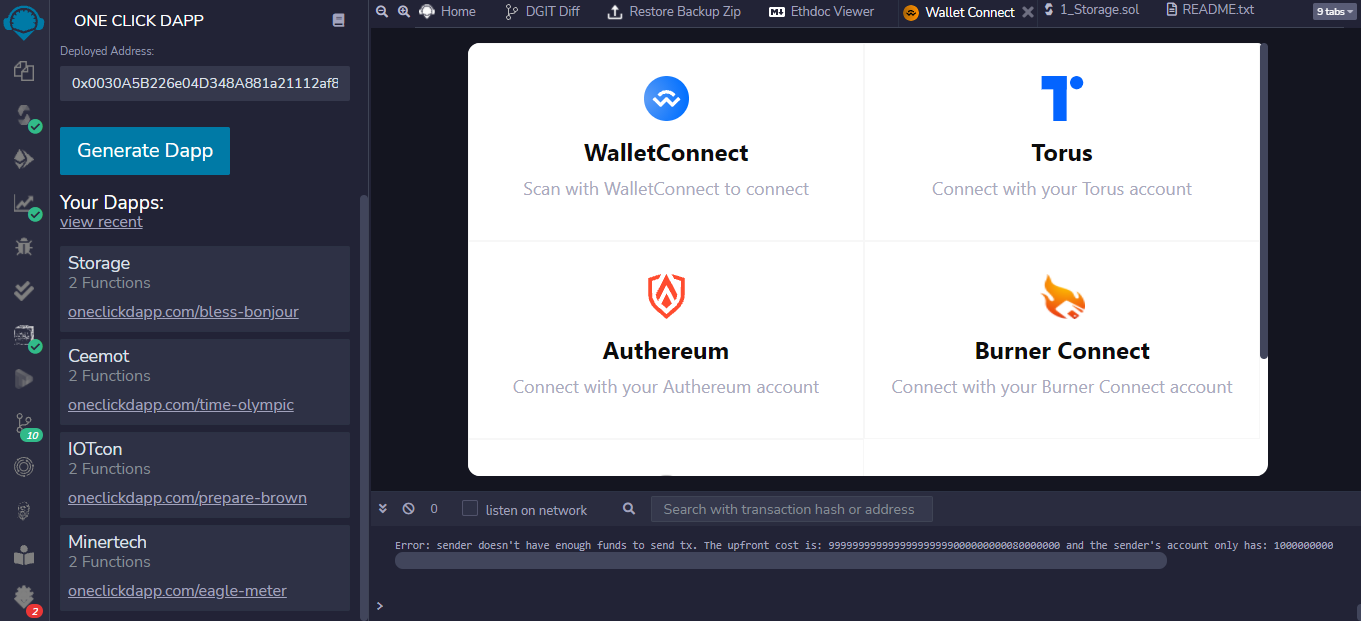Open the Solidity static analysis chart icon
Viewport: 1361px width, 621px height.
tap(24, 204)
